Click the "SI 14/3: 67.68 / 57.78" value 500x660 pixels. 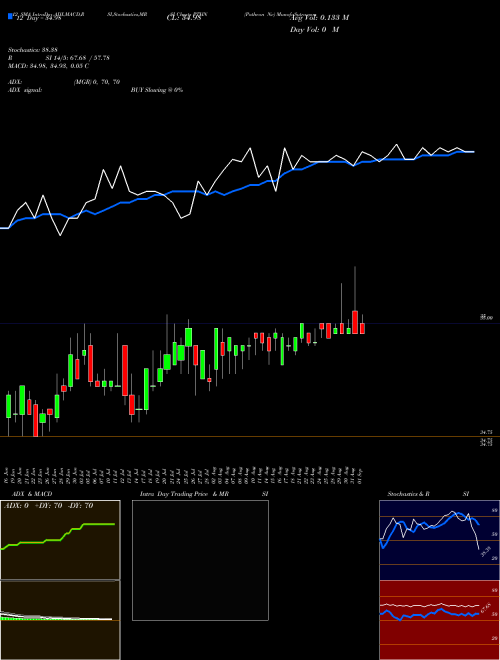click(78, 58)
